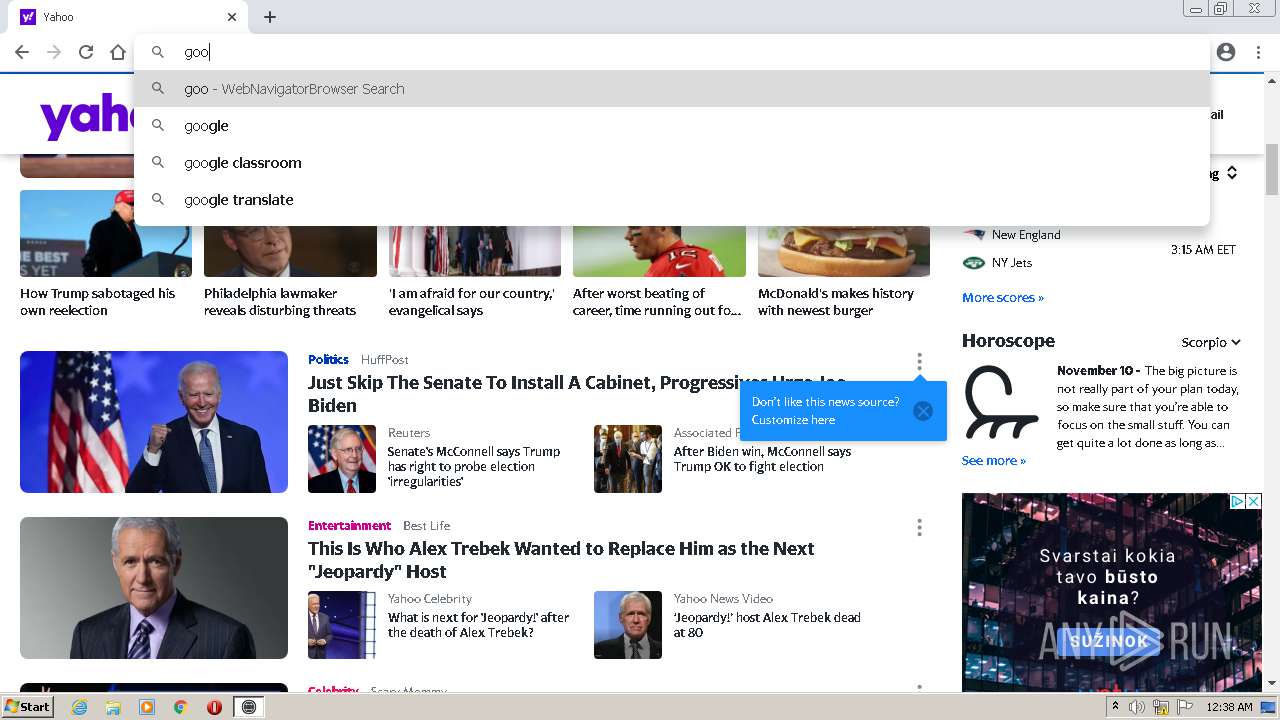
Task: Close the advertisement with the X icon
Action: (1254, 501)
